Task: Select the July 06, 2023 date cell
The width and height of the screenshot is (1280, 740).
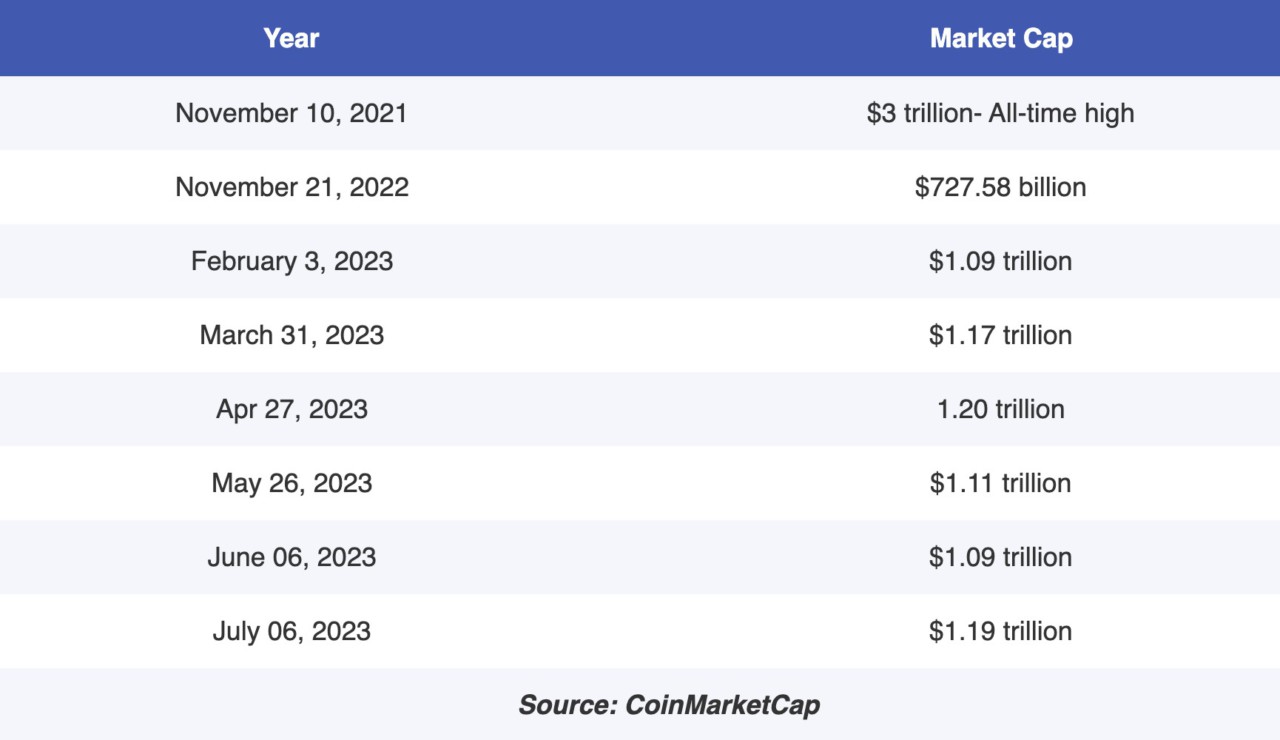Action: pyautogui.click(x=291, y=631)
